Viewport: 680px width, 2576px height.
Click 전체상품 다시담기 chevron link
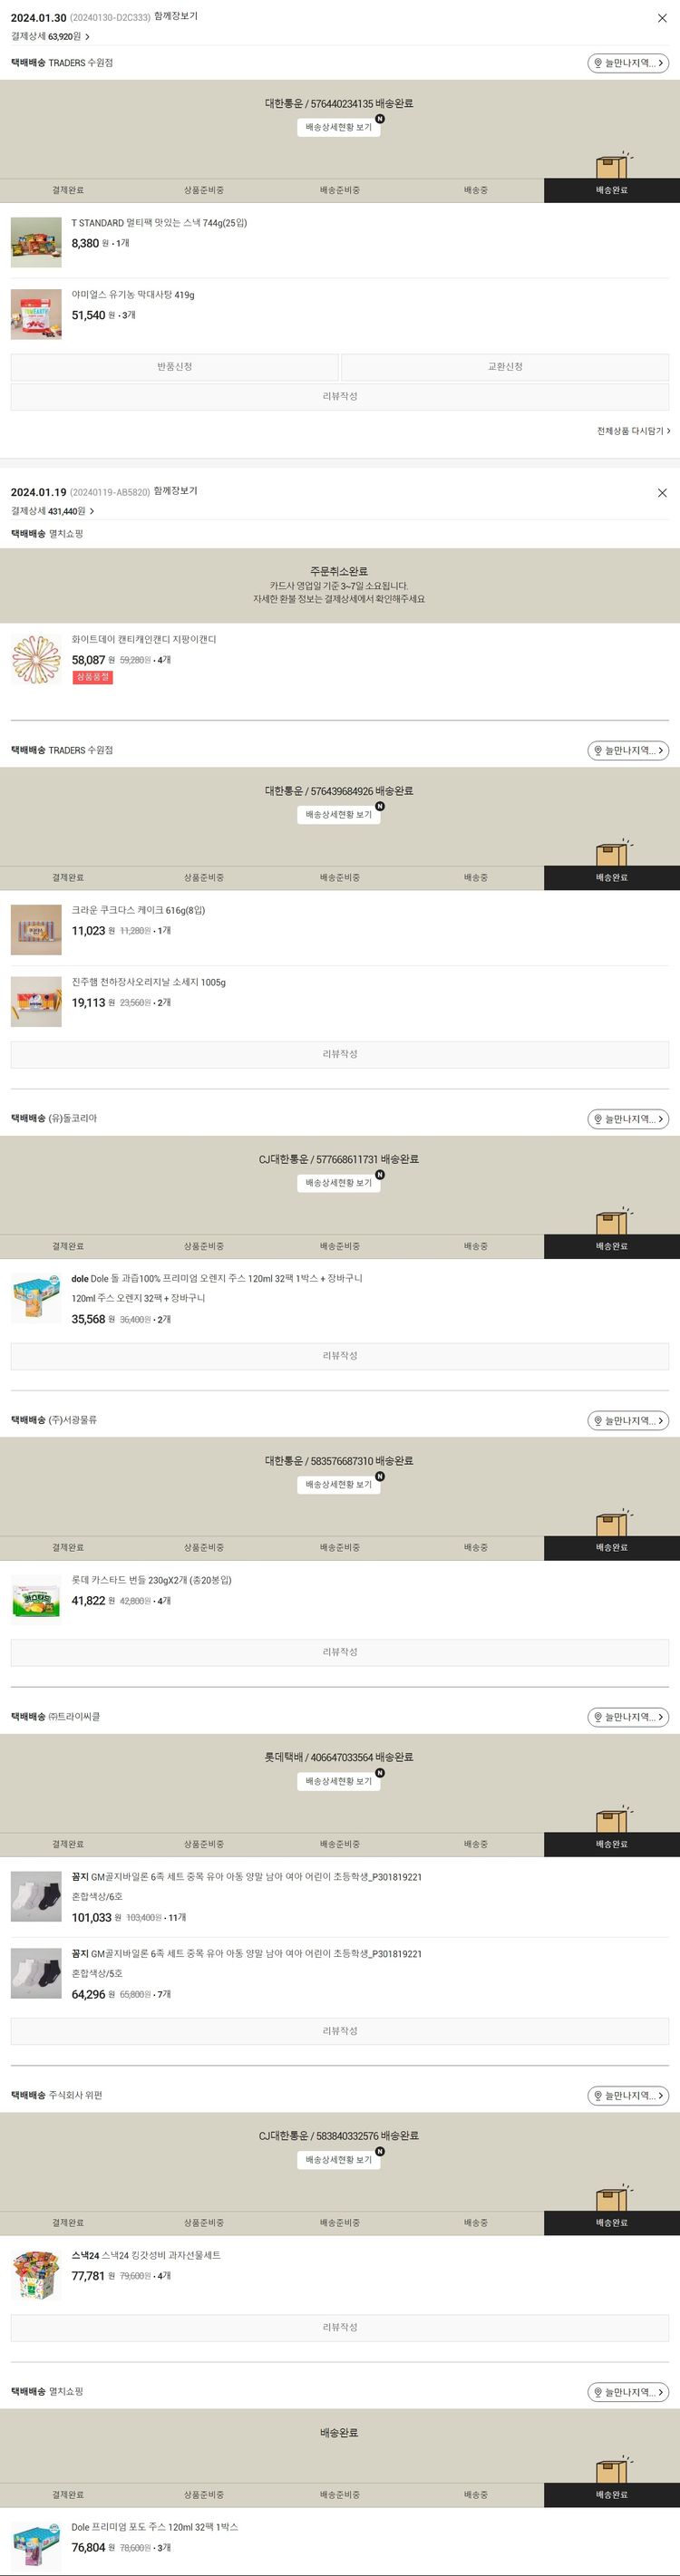634,431
